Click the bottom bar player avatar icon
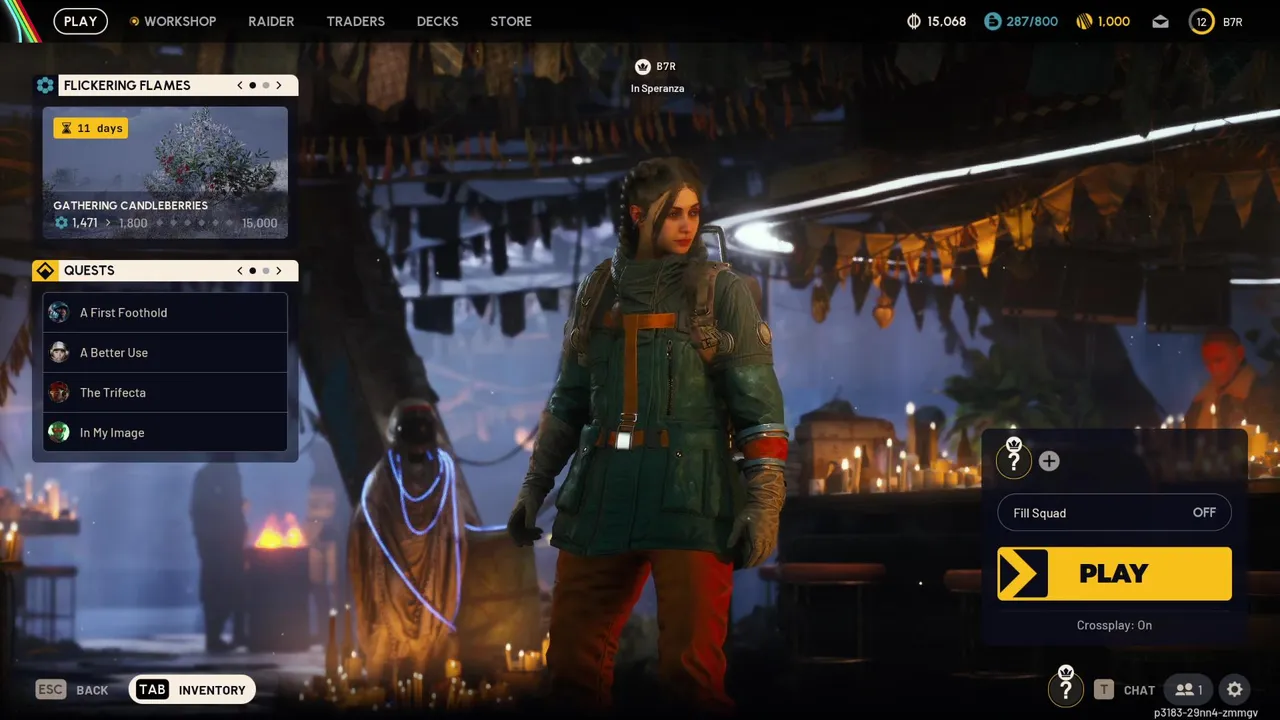This screenshot has width=1280, height=720. click(1066, 687)
